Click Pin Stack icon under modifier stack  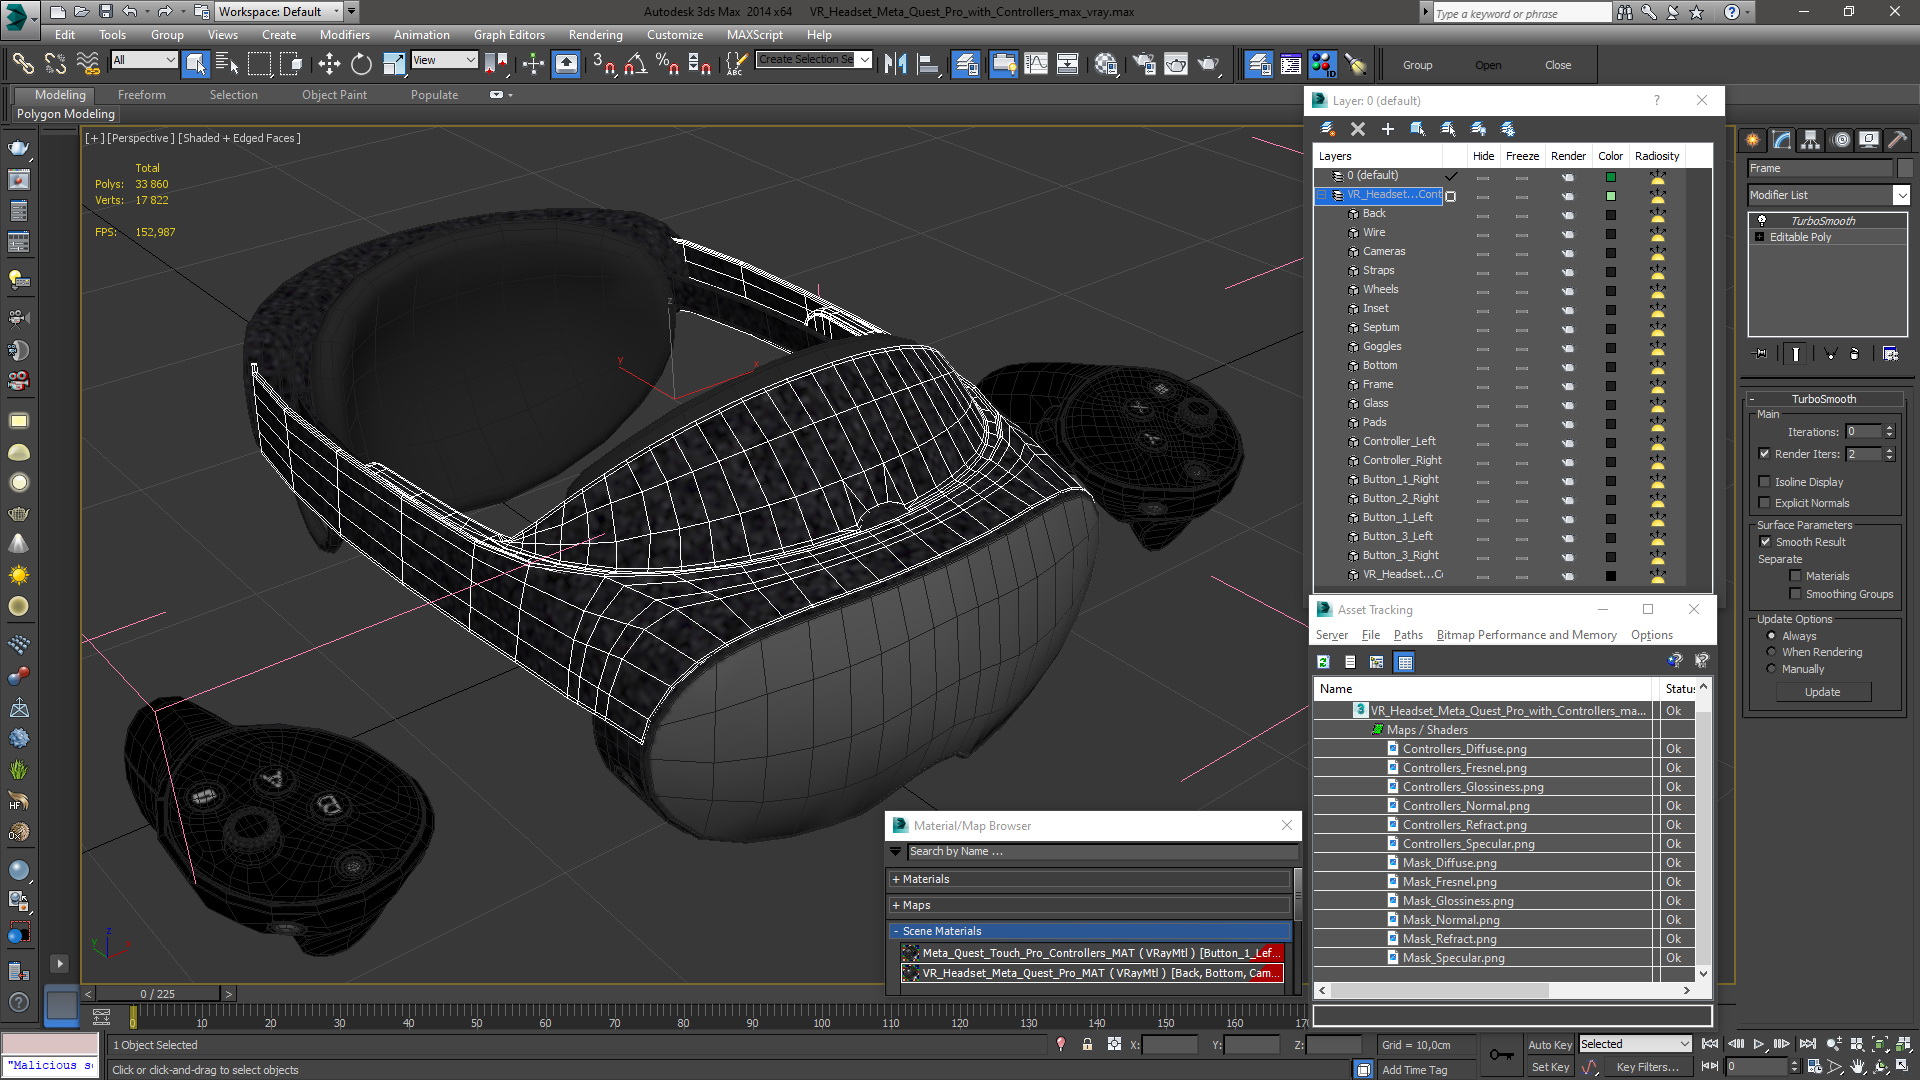(1761, 353)
